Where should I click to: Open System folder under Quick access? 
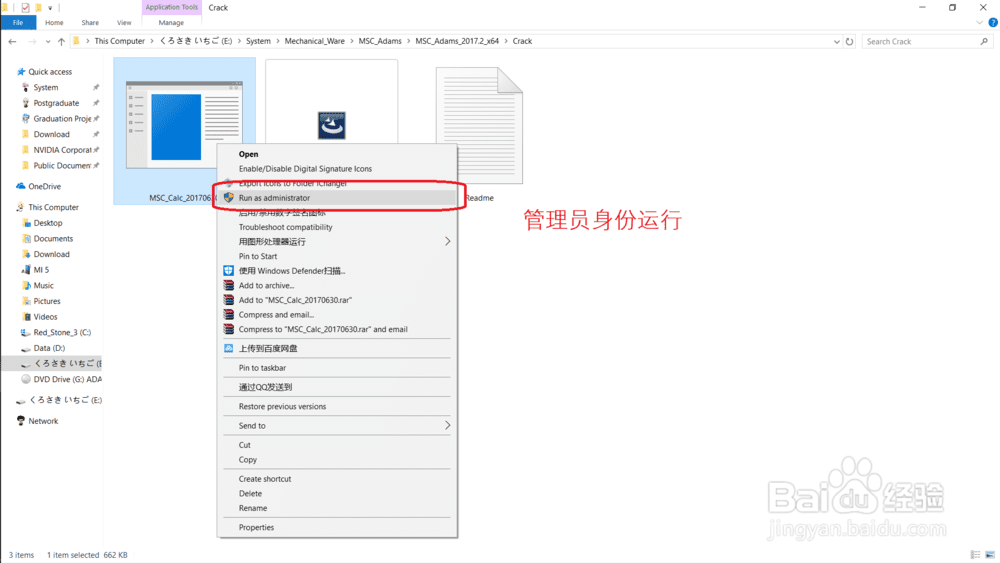pos(45,87)
